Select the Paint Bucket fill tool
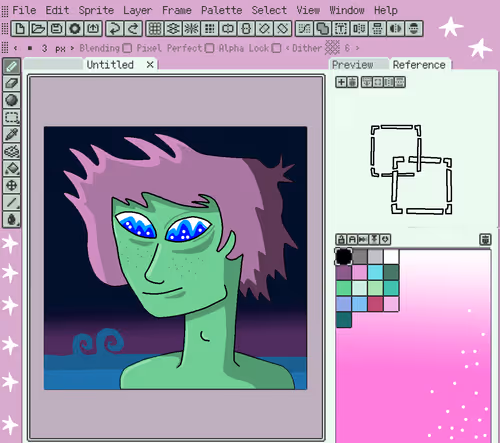 12,168
